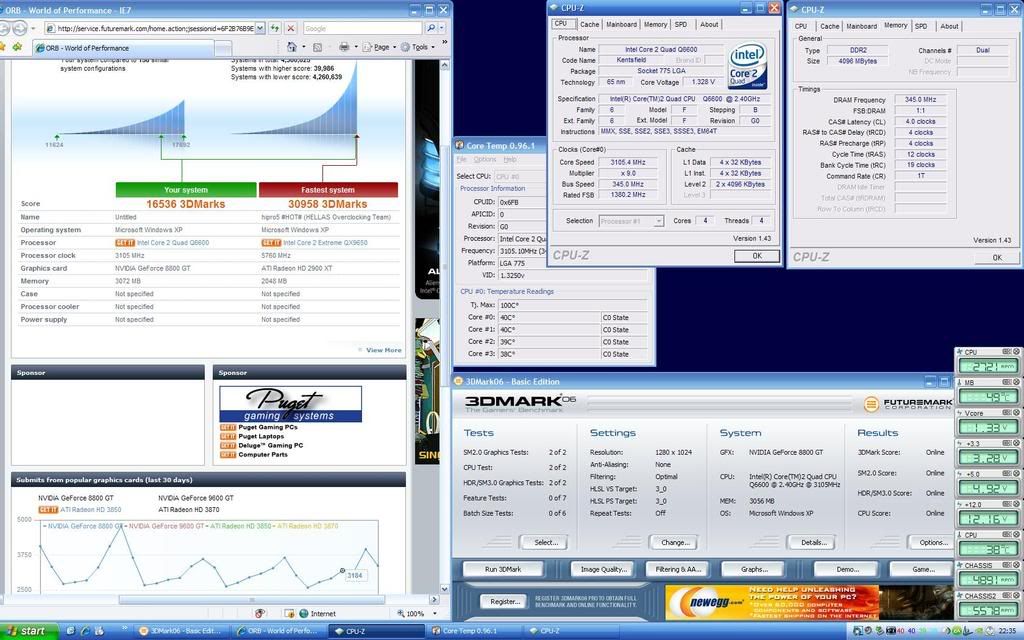This screenshot has width=1024, height=640.
Task: Click the system tray clock showing 22:35
Action: point(1006,631)
